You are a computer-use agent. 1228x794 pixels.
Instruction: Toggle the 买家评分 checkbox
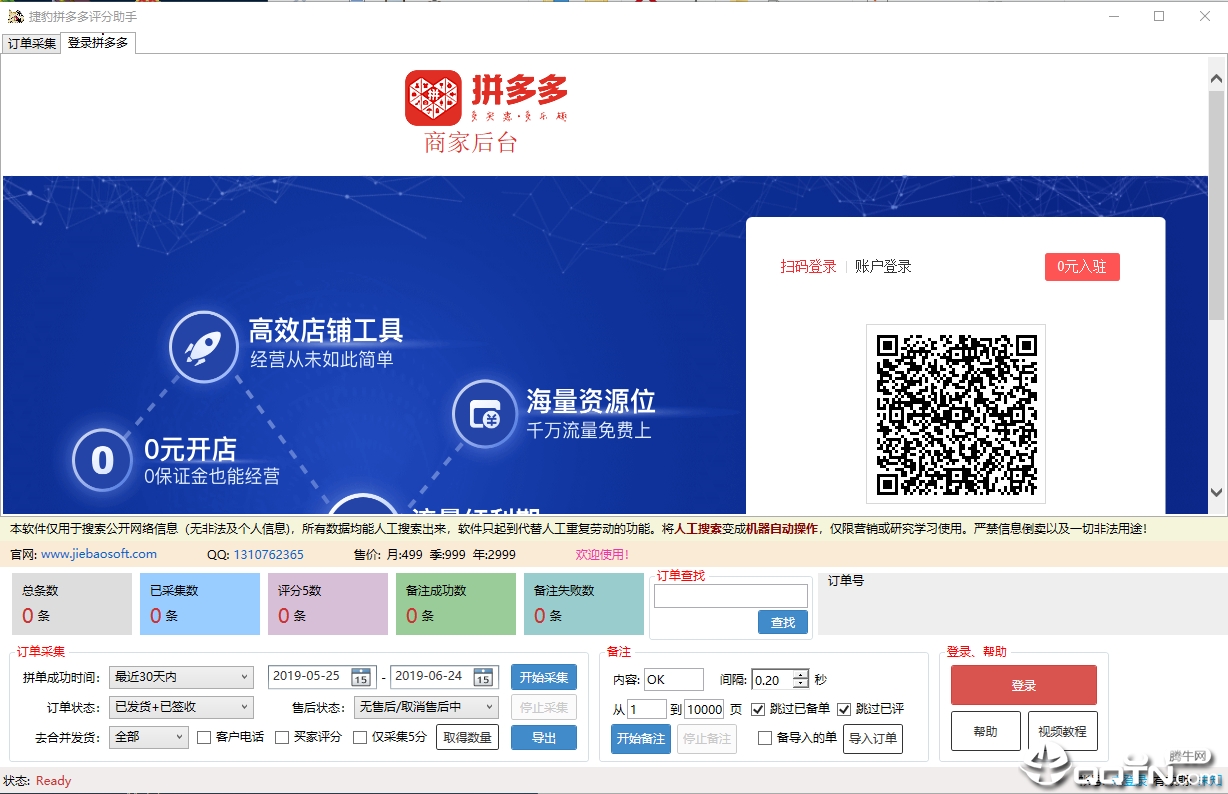[282, 737]
